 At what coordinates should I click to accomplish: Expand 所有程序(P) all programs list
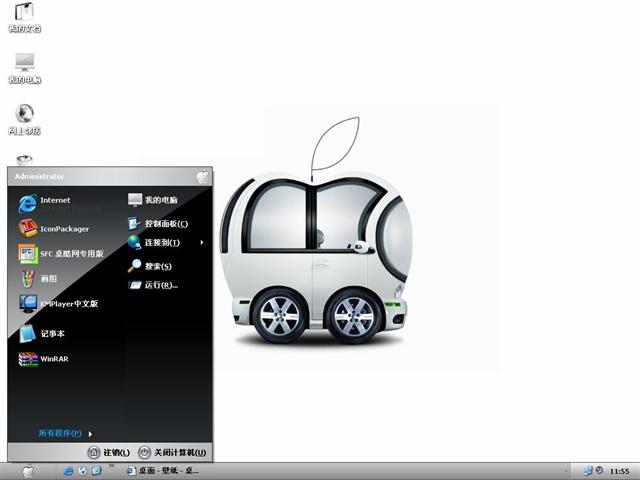(x=65, y=433)
